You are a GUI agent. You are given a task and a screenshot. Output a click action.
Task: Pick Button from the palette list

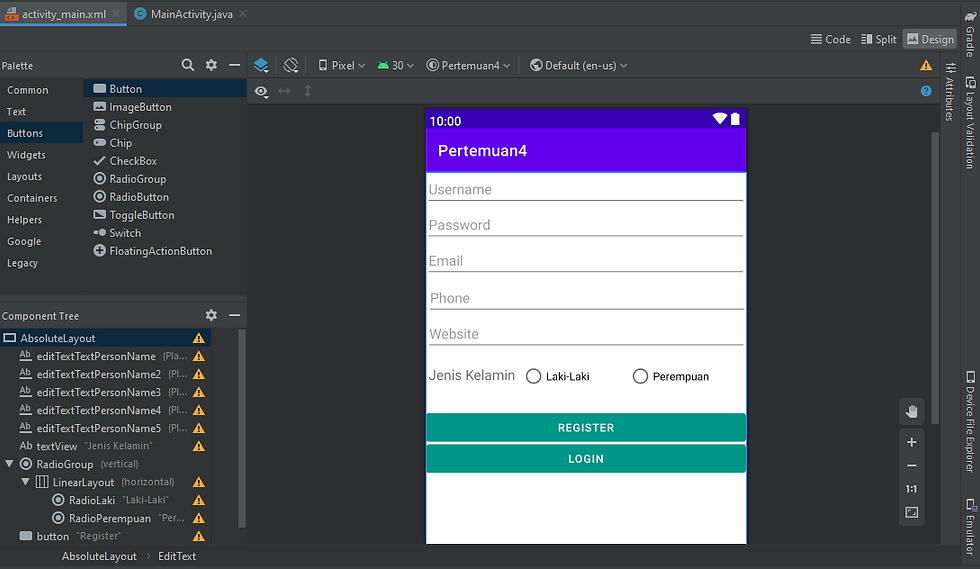click(165, 89)
